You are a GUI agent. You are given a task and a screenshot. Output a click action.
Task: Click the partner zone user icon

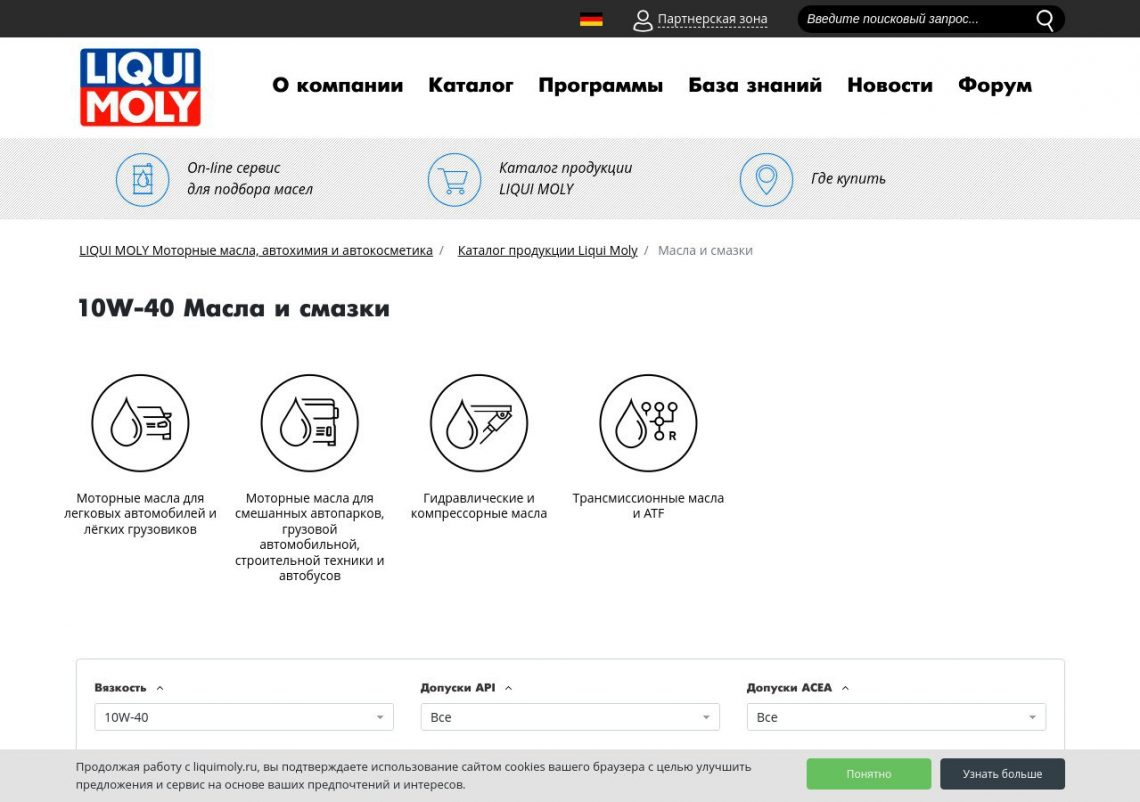643,20
